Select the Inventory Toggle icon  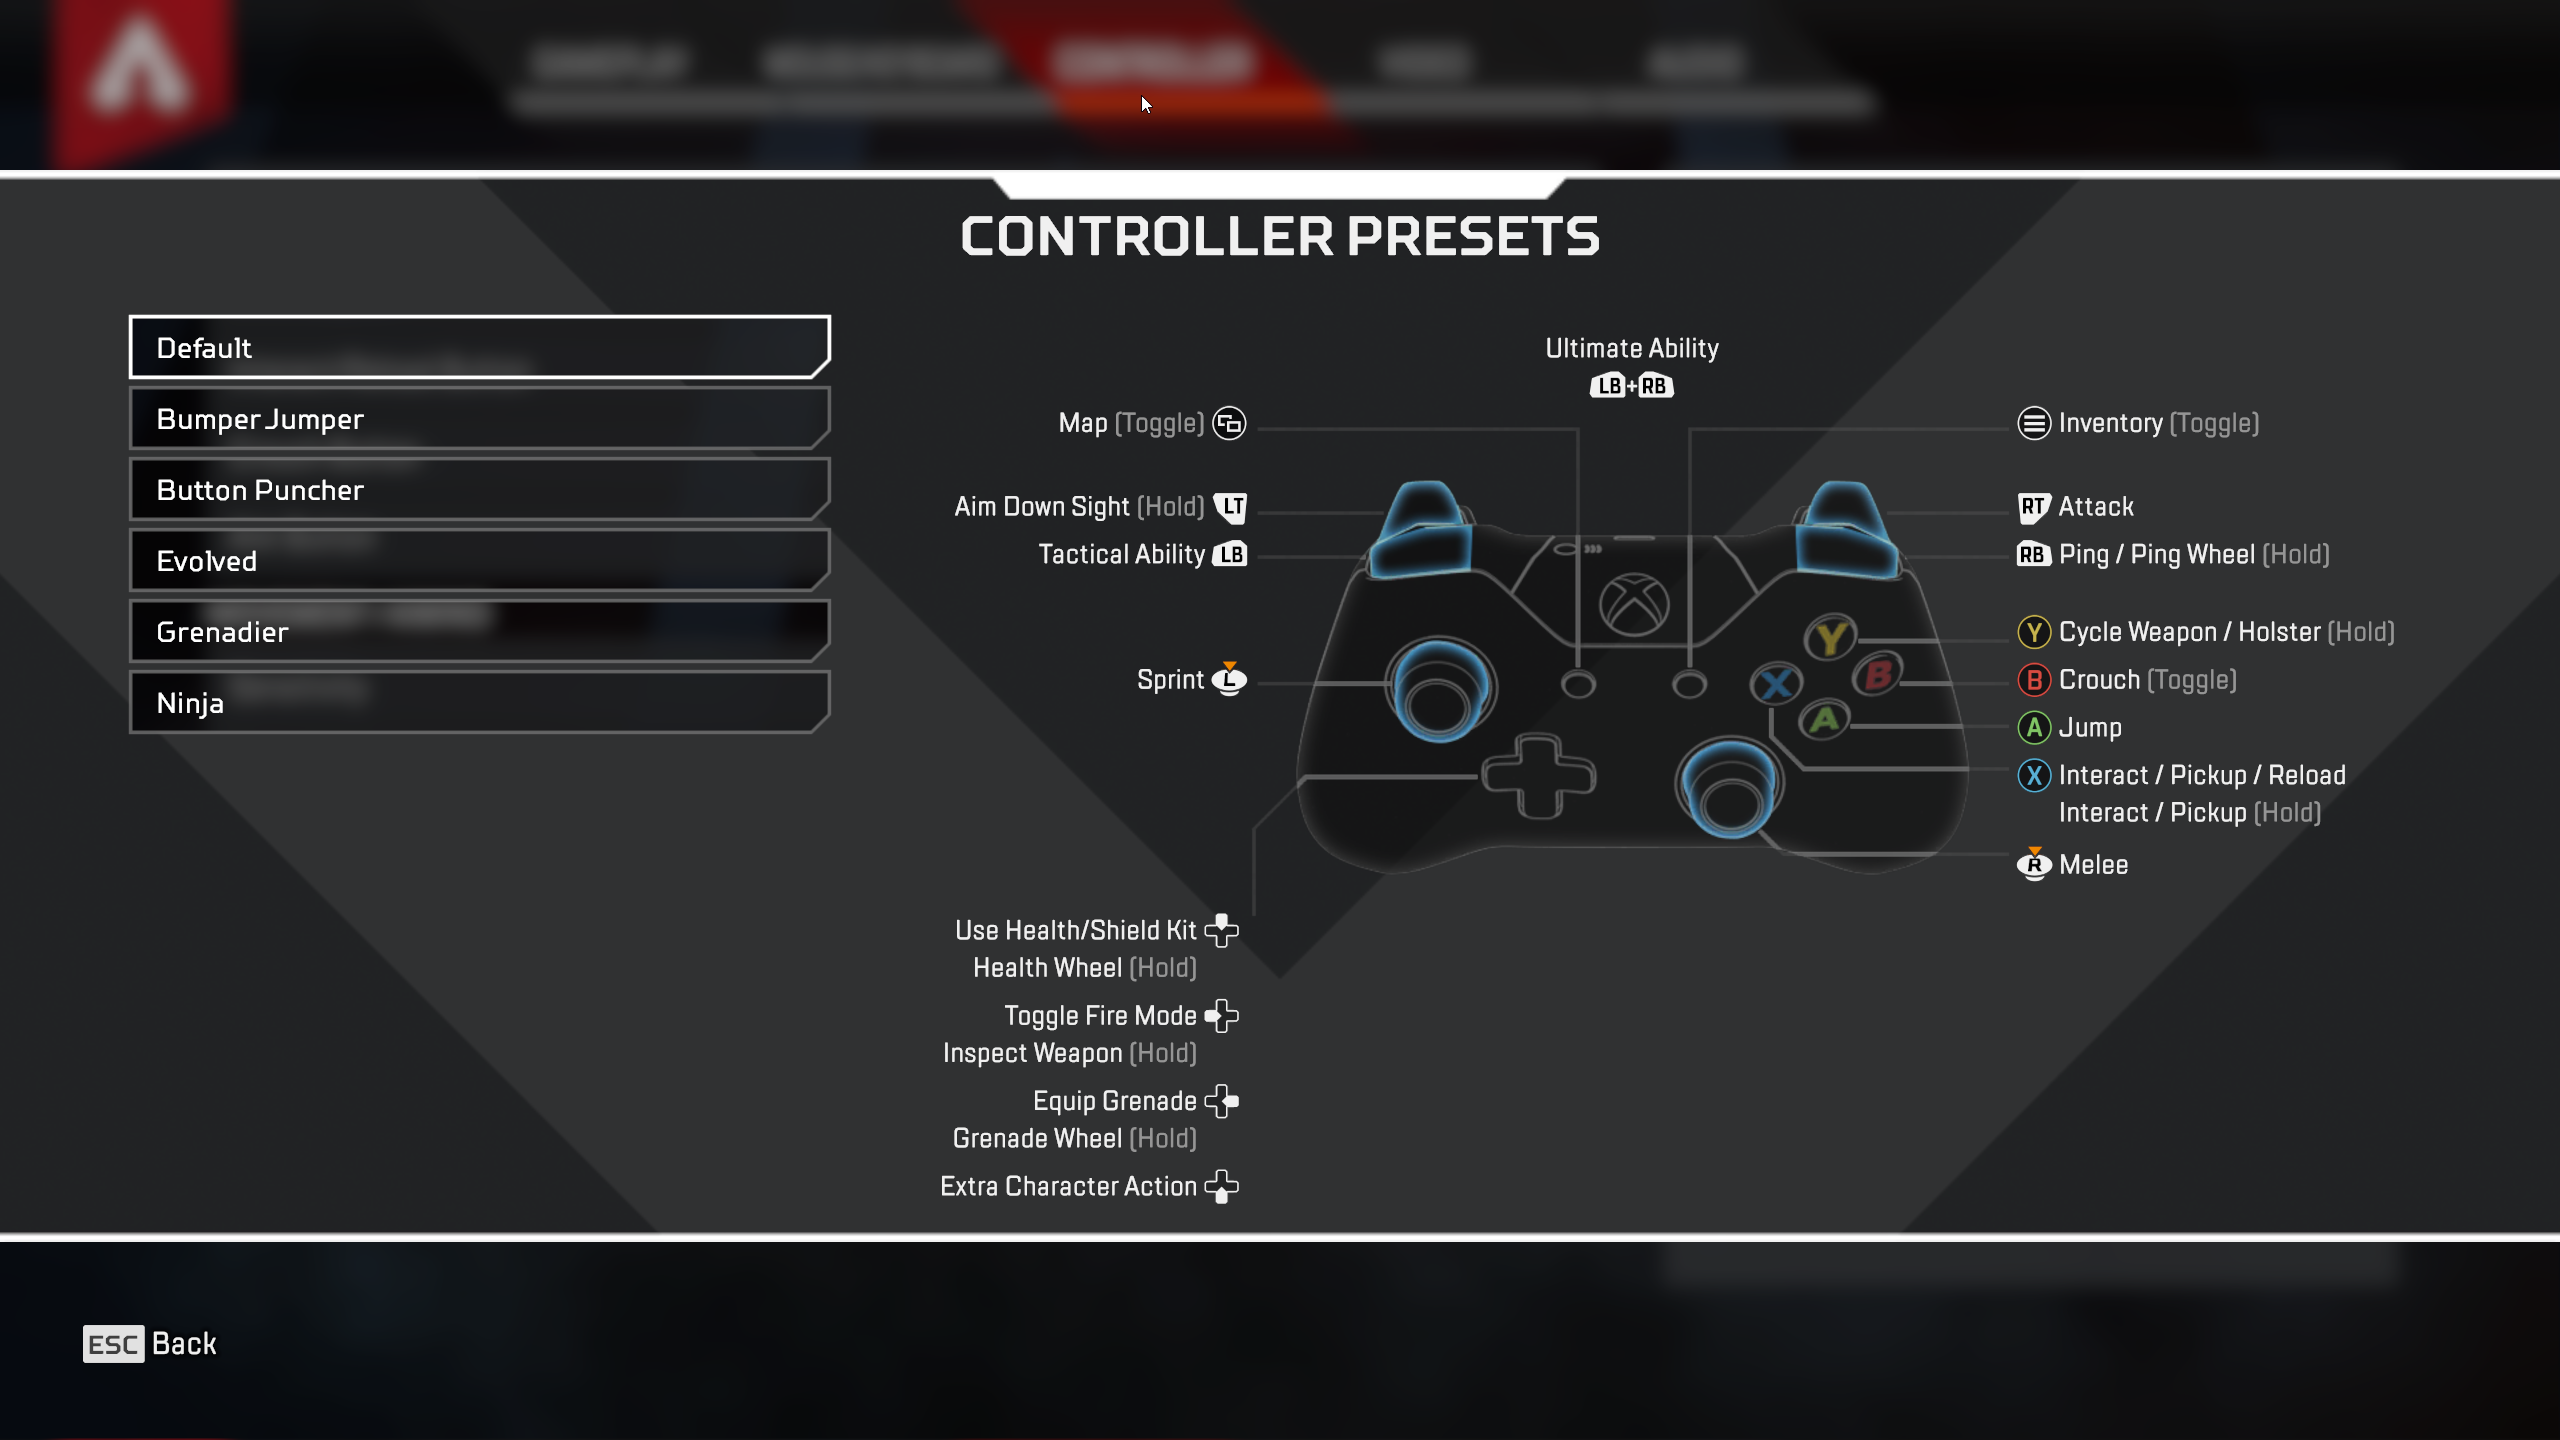[x=2033, y=422]
